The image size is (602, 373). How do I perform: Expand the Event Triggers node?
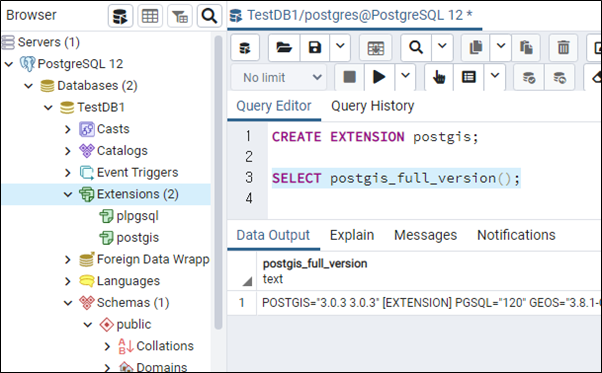click(x=68, y=173)
